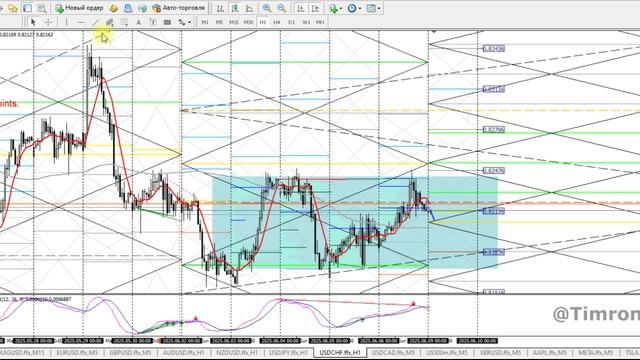640x360 pixels.
Task: Toggle the highlighted Market Watch panel icon
Action: point(27,8)
